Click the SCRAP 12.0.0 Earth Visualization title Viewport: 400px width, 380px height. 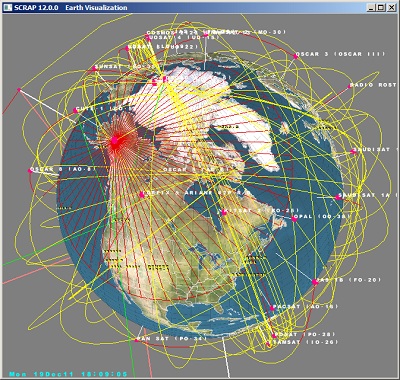pyautogui.click(x=71, y=7)
